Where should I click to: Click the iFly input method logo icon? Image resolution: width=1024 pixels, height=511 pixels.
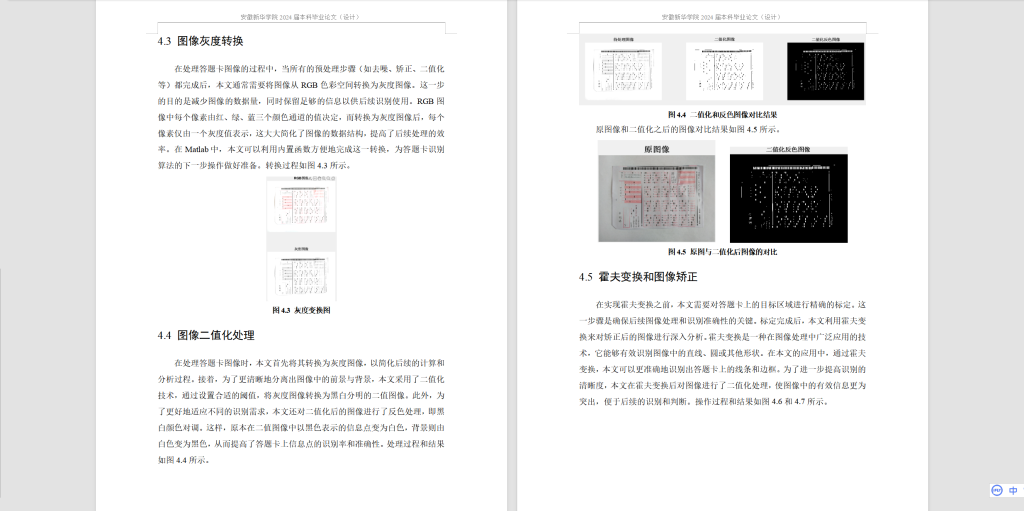tap(997, 490)
